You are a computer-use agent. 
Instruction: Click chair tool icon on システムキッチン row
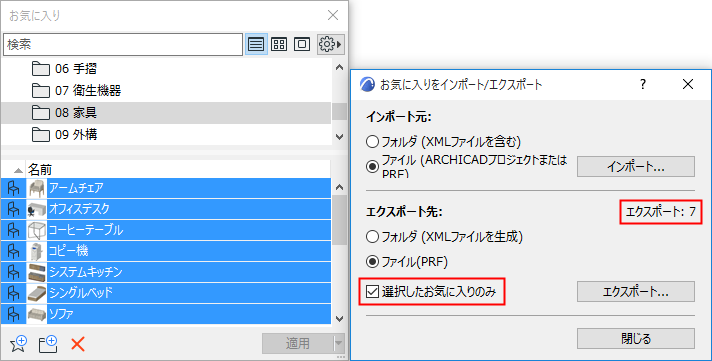click(14, 272)
